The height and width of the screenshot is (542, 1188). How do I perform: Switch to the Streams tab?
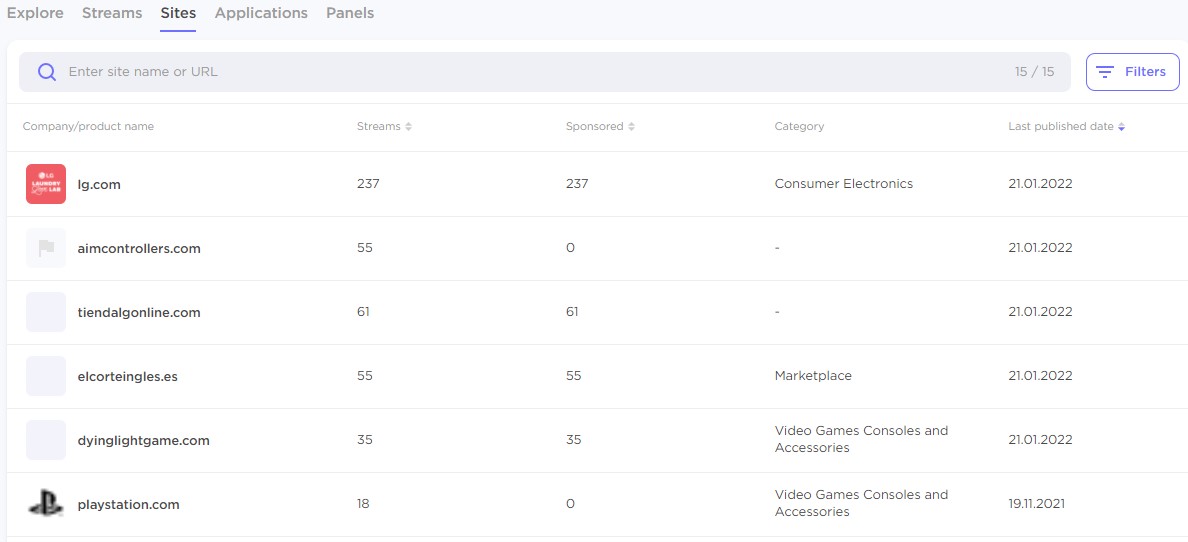point(112,13)
